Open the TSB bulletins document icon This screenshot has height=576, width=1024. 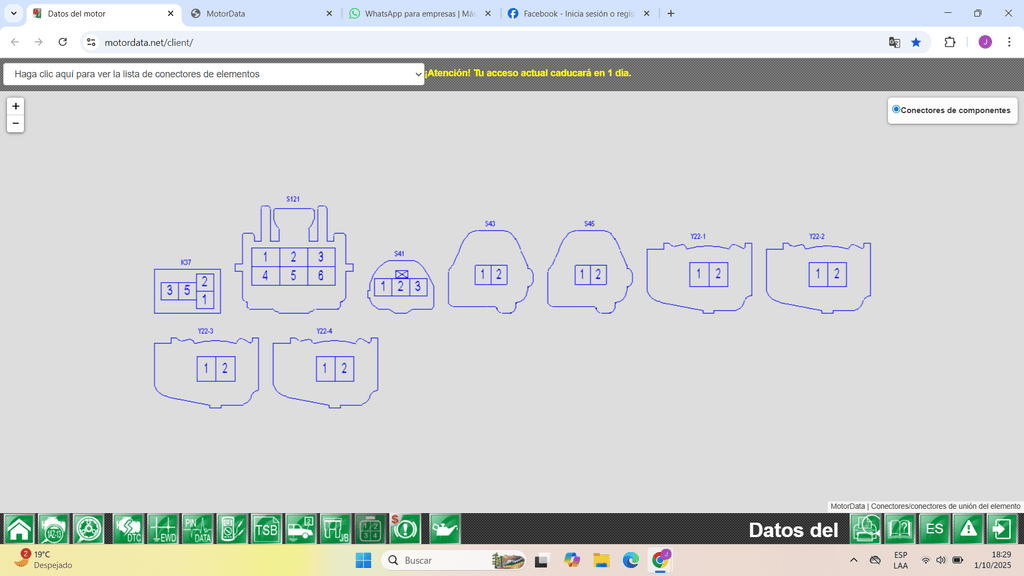coord(267,529)
